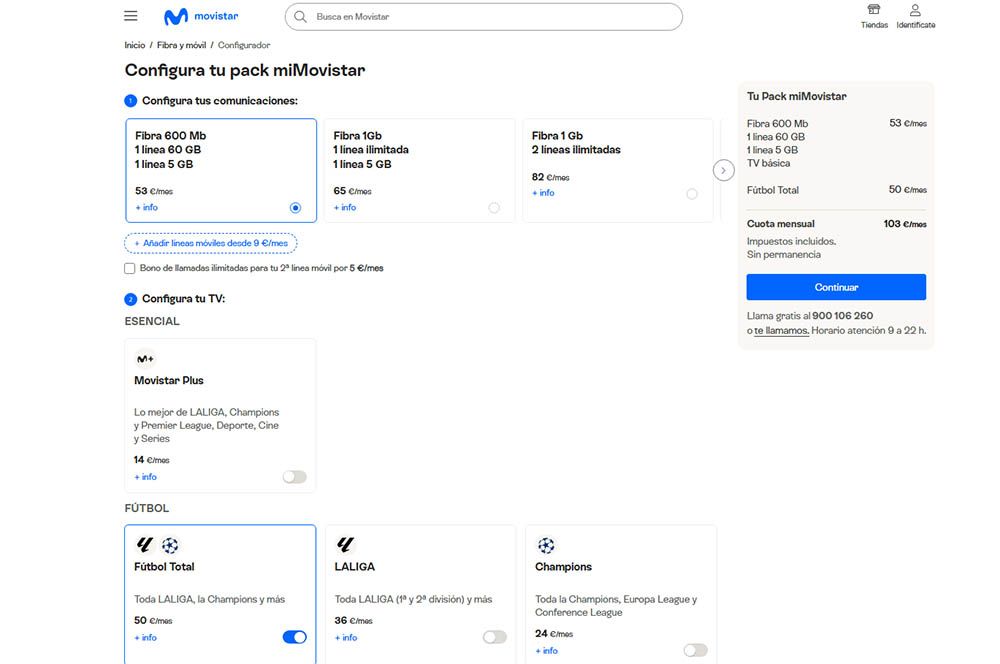The height and width of the screenshot is (664, 1000).
Task: Select Fibra 1 Gb 2 líneas ilimitadas radio
Action: [x=692, y=193]
